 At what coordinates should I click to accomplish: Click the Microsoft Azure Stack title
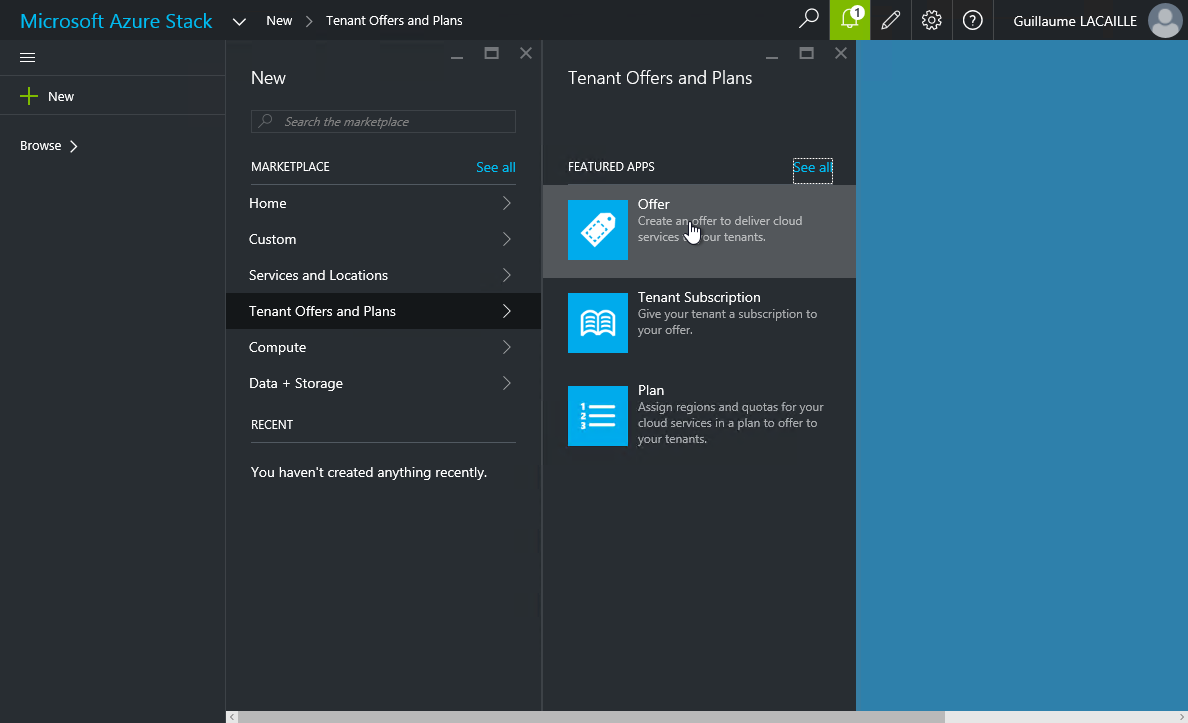[116, 21]
